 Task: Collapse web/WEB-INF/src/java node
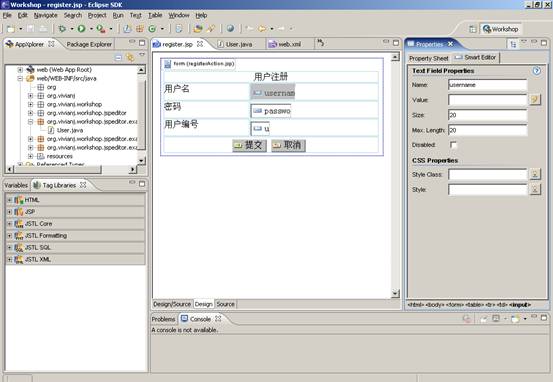[x=20, y=78]
